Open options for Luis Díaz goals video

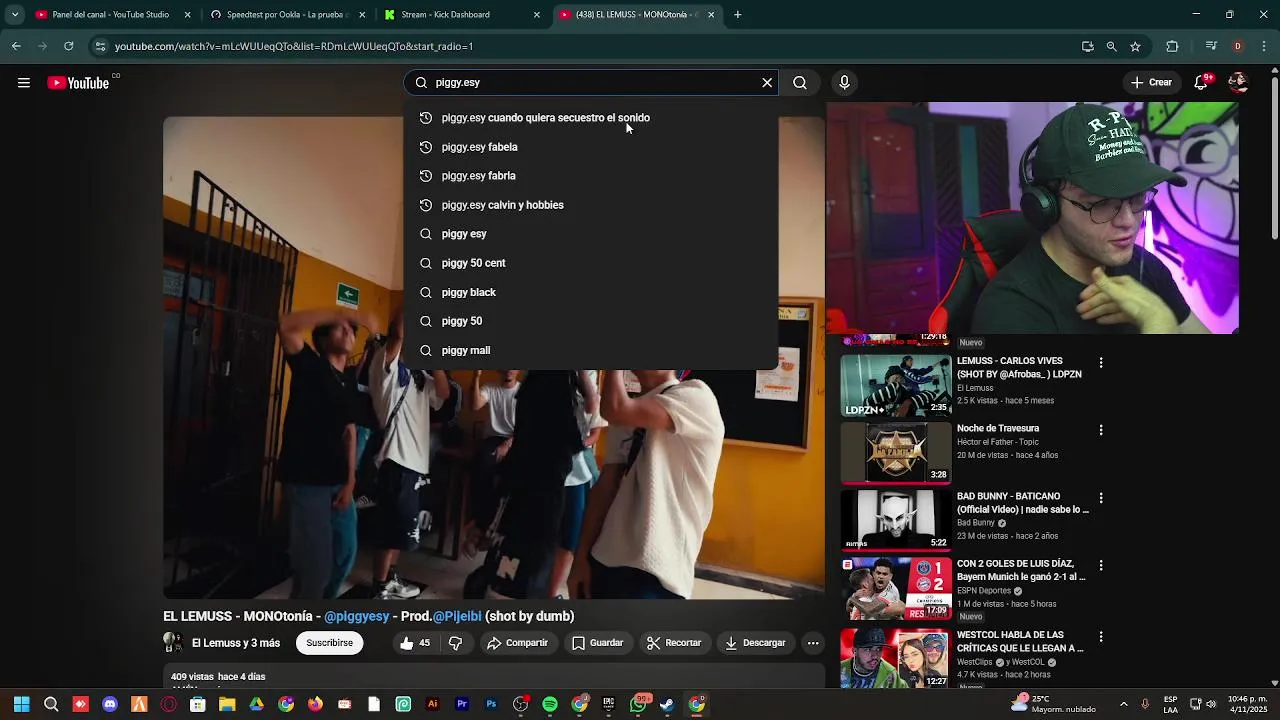click(1101, 565)
